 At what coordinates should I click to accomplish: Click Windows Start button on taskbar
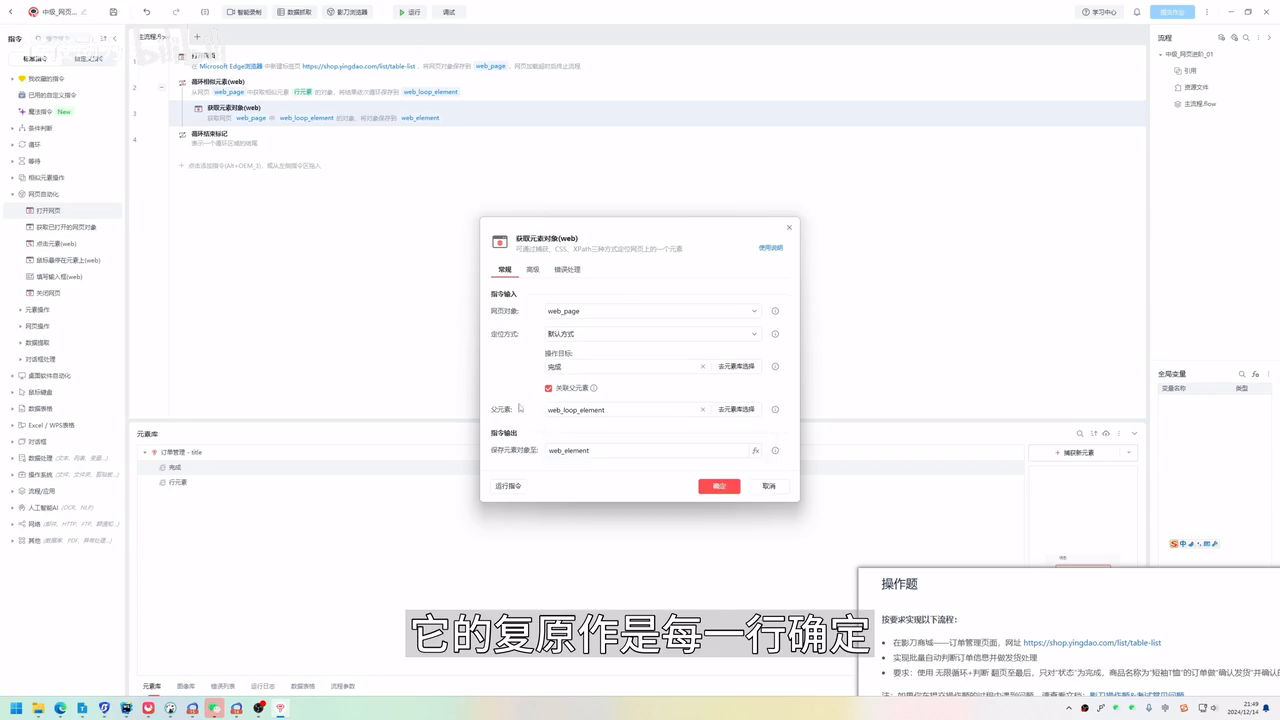click(16, 708)
